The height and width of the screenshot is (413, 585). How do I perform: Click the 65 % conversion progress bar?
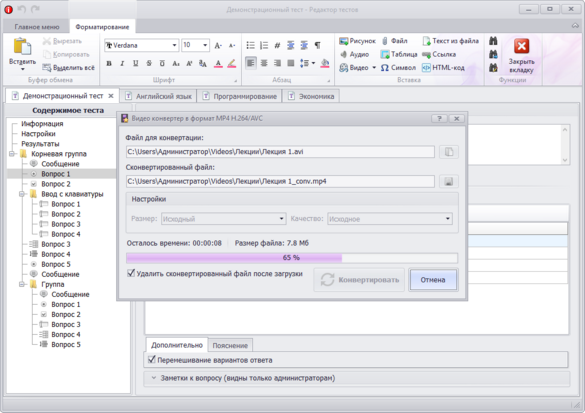292,257
